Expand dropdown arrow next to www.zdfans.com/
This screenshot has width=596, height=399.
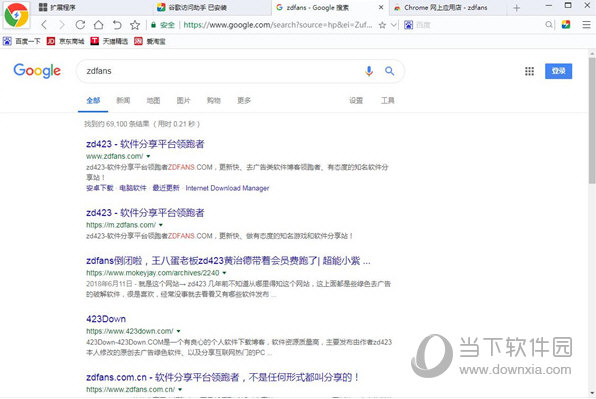click(148, 156)
